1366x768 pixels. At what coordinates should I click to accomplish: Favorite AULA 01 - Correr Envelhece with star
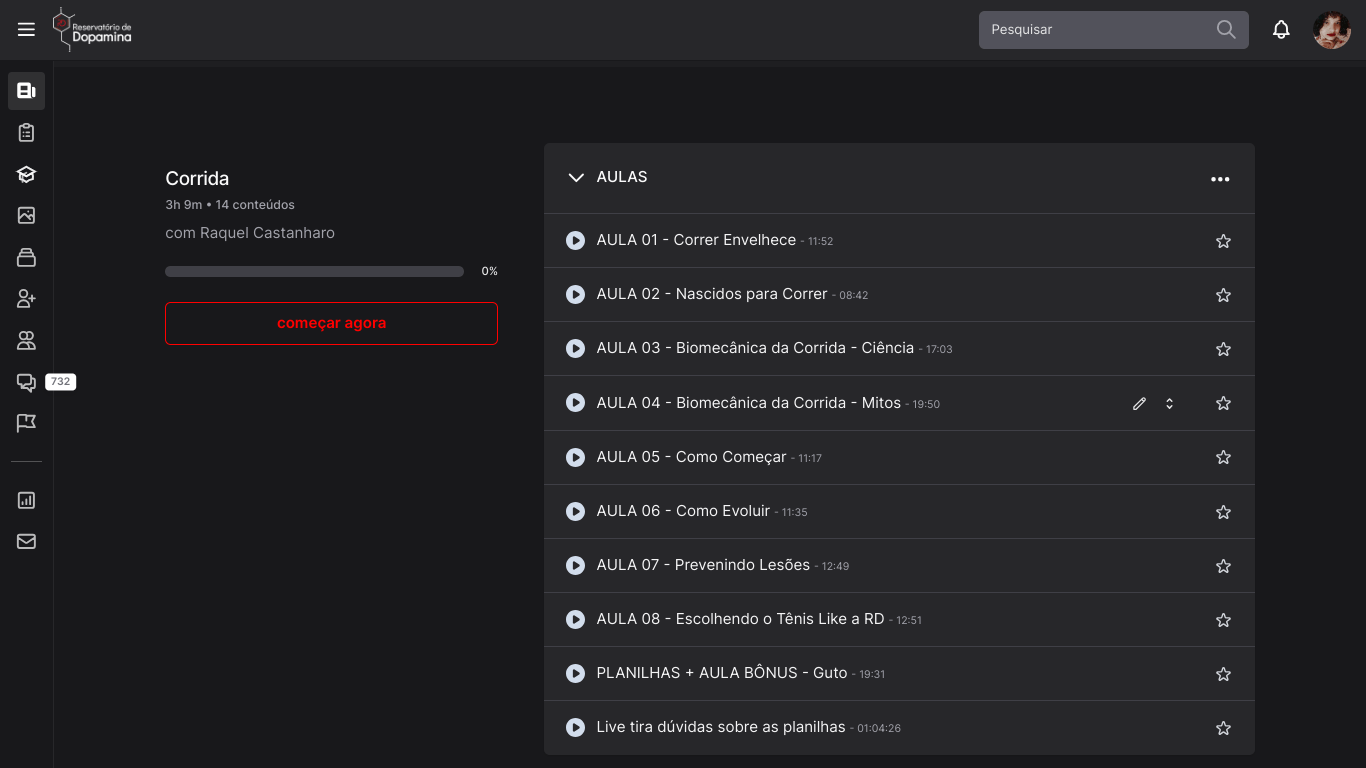tap(1223, 241)
